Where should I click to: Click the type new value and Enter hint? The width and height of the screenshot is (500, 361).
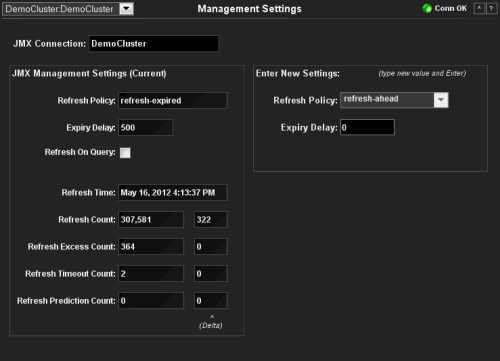[422, 73]
